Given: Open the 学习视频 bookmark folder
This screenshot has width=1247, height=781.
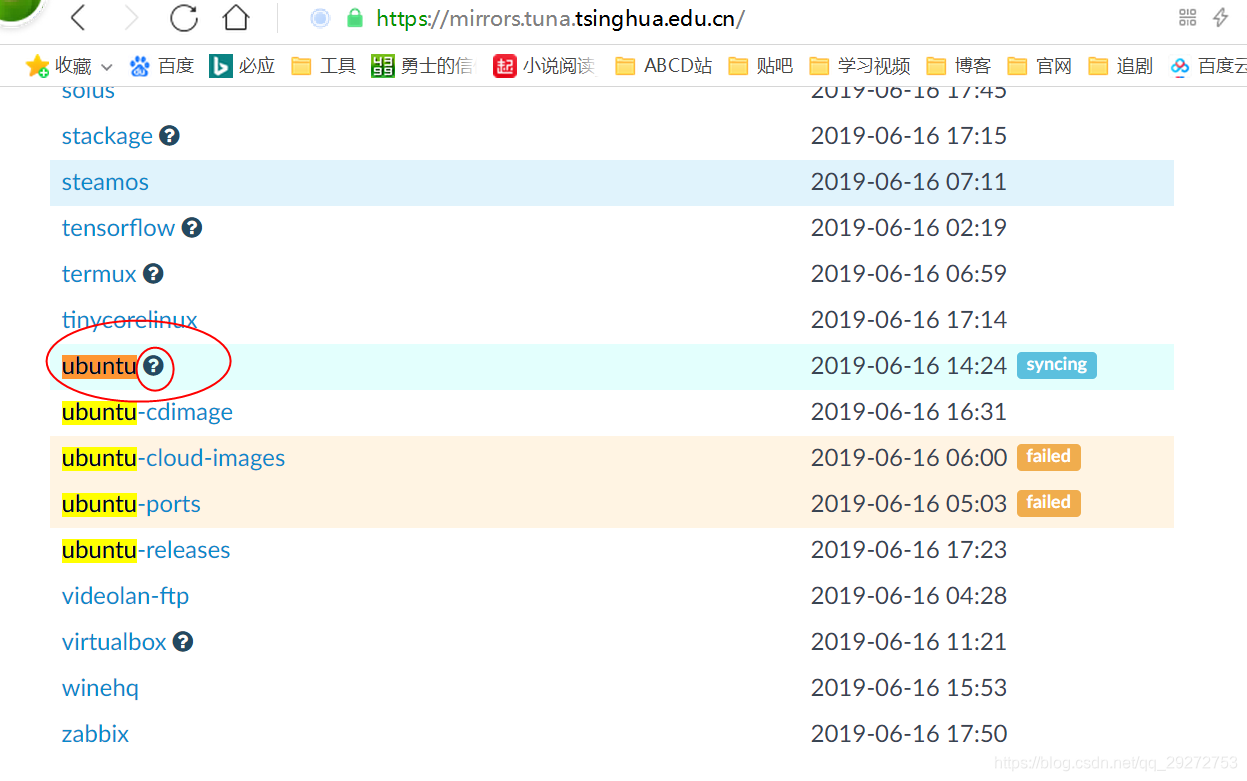Looking at the screenshot, I should (860, 66).
